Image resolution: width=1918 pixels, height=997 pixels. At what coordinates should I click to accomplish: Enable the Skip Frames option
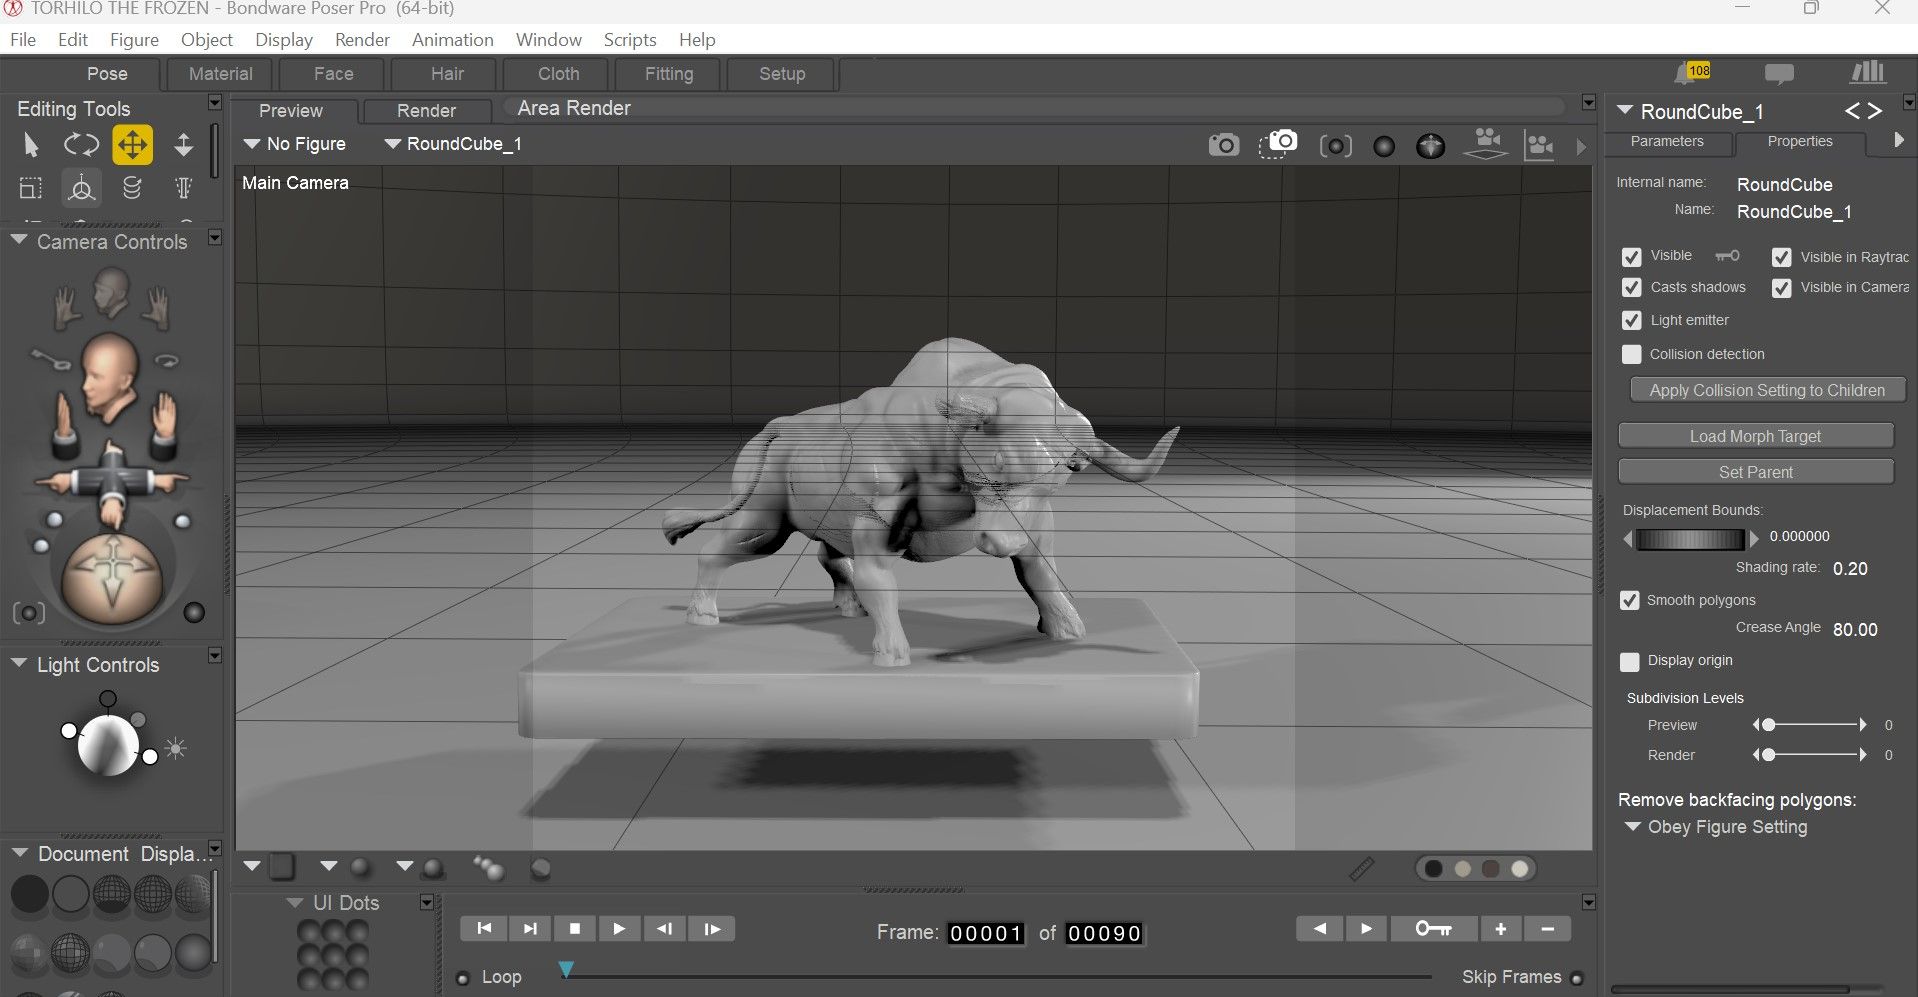(x=1577, y=979)
